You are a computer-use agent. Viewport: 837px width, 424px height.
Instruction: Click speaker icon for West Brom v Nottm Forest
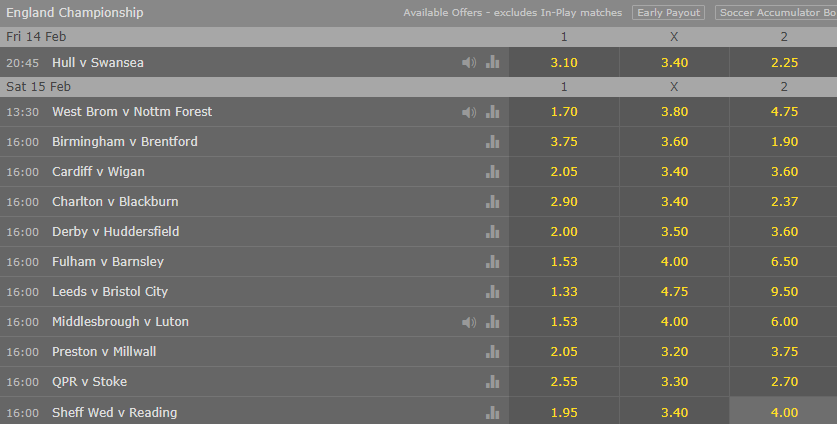[x=469, y=112]
